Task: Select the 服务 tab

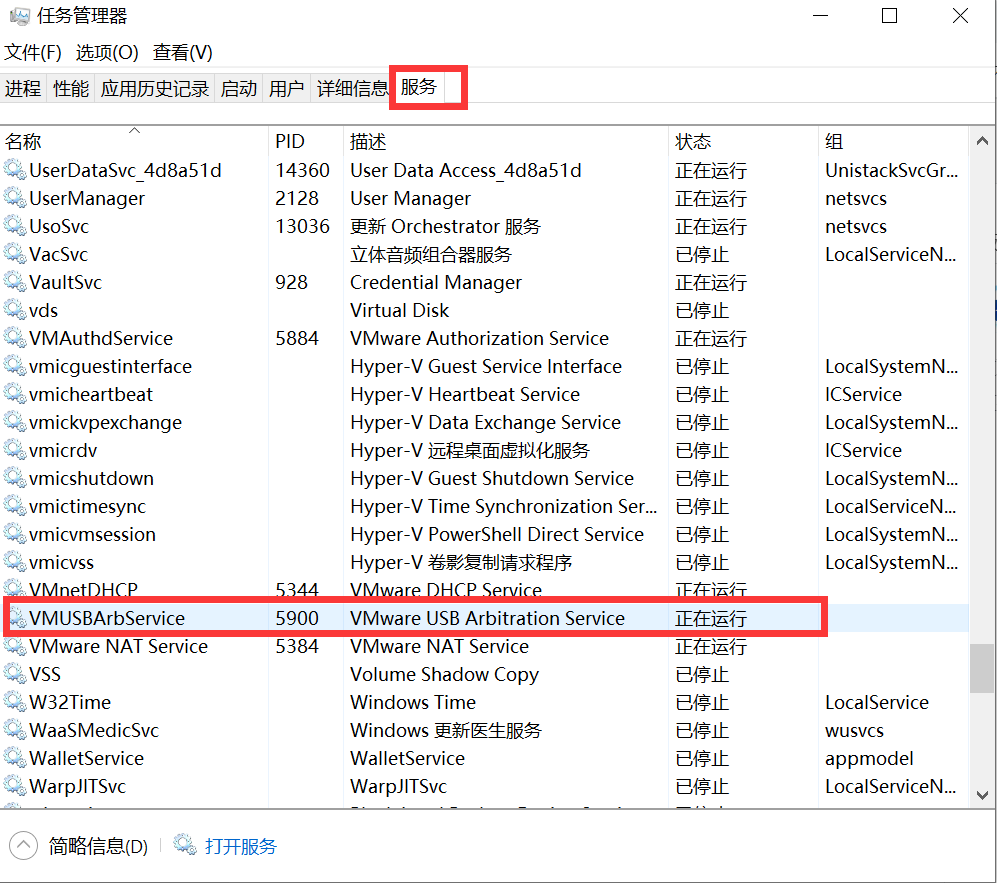Action: click(x=419, y=86)
